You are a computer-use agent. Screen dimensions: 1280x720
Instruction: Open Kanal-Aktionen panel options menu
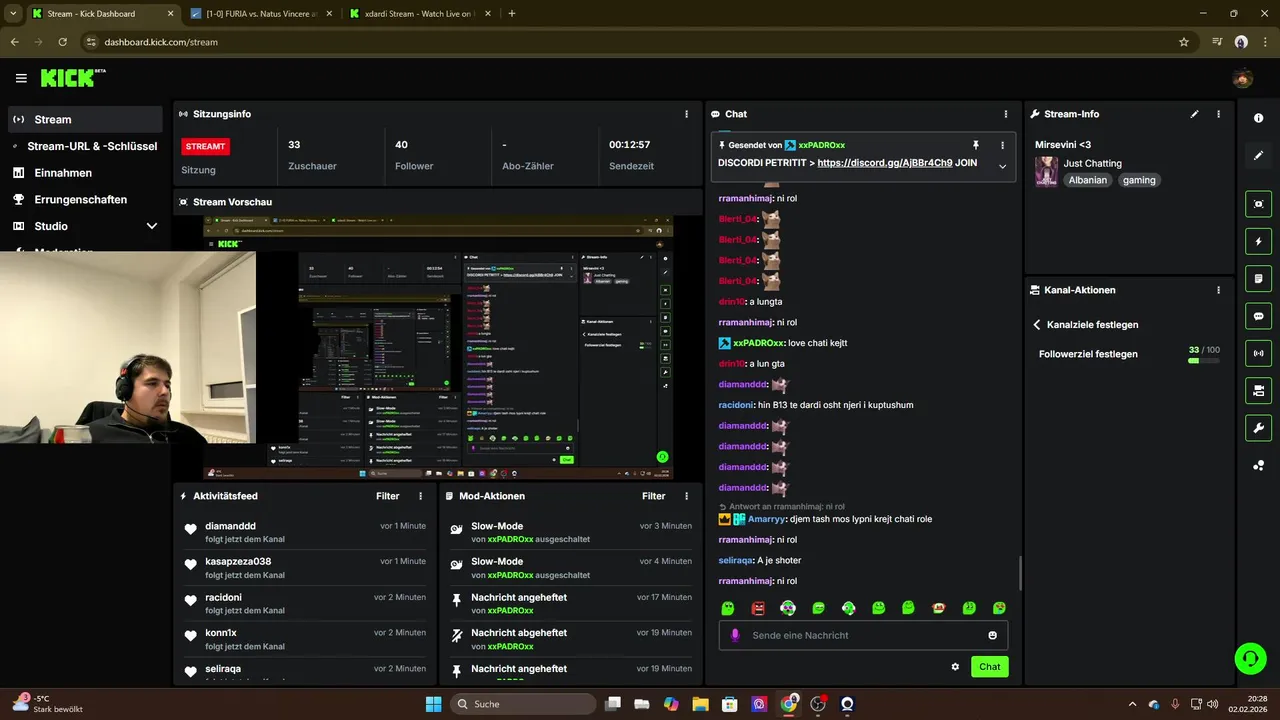[1218, 290]
